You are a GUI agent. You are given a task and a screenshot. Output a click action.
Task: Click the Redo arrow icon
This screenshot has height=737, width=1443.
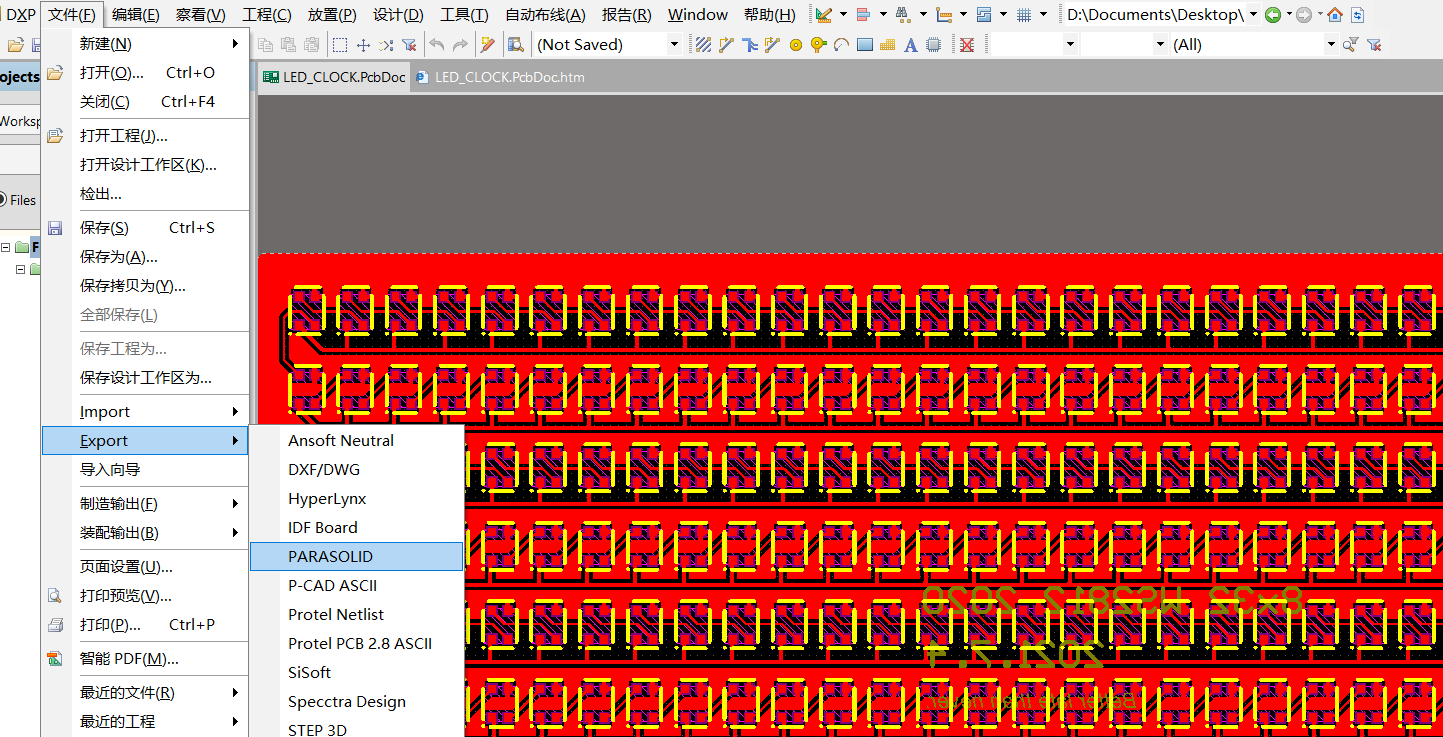click(x=460, y=44)
